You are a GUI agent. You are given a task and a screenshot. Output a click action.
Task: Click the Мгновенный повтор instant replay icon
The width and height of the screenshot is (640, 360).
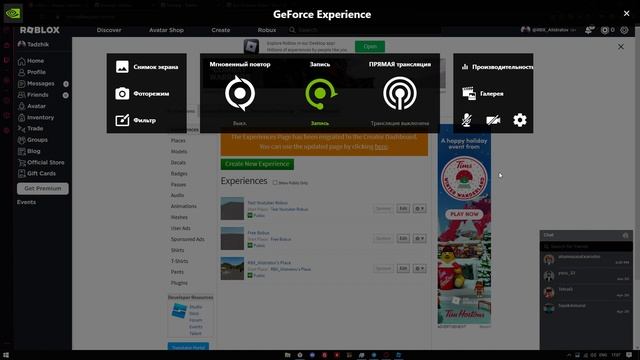[240, 93]
